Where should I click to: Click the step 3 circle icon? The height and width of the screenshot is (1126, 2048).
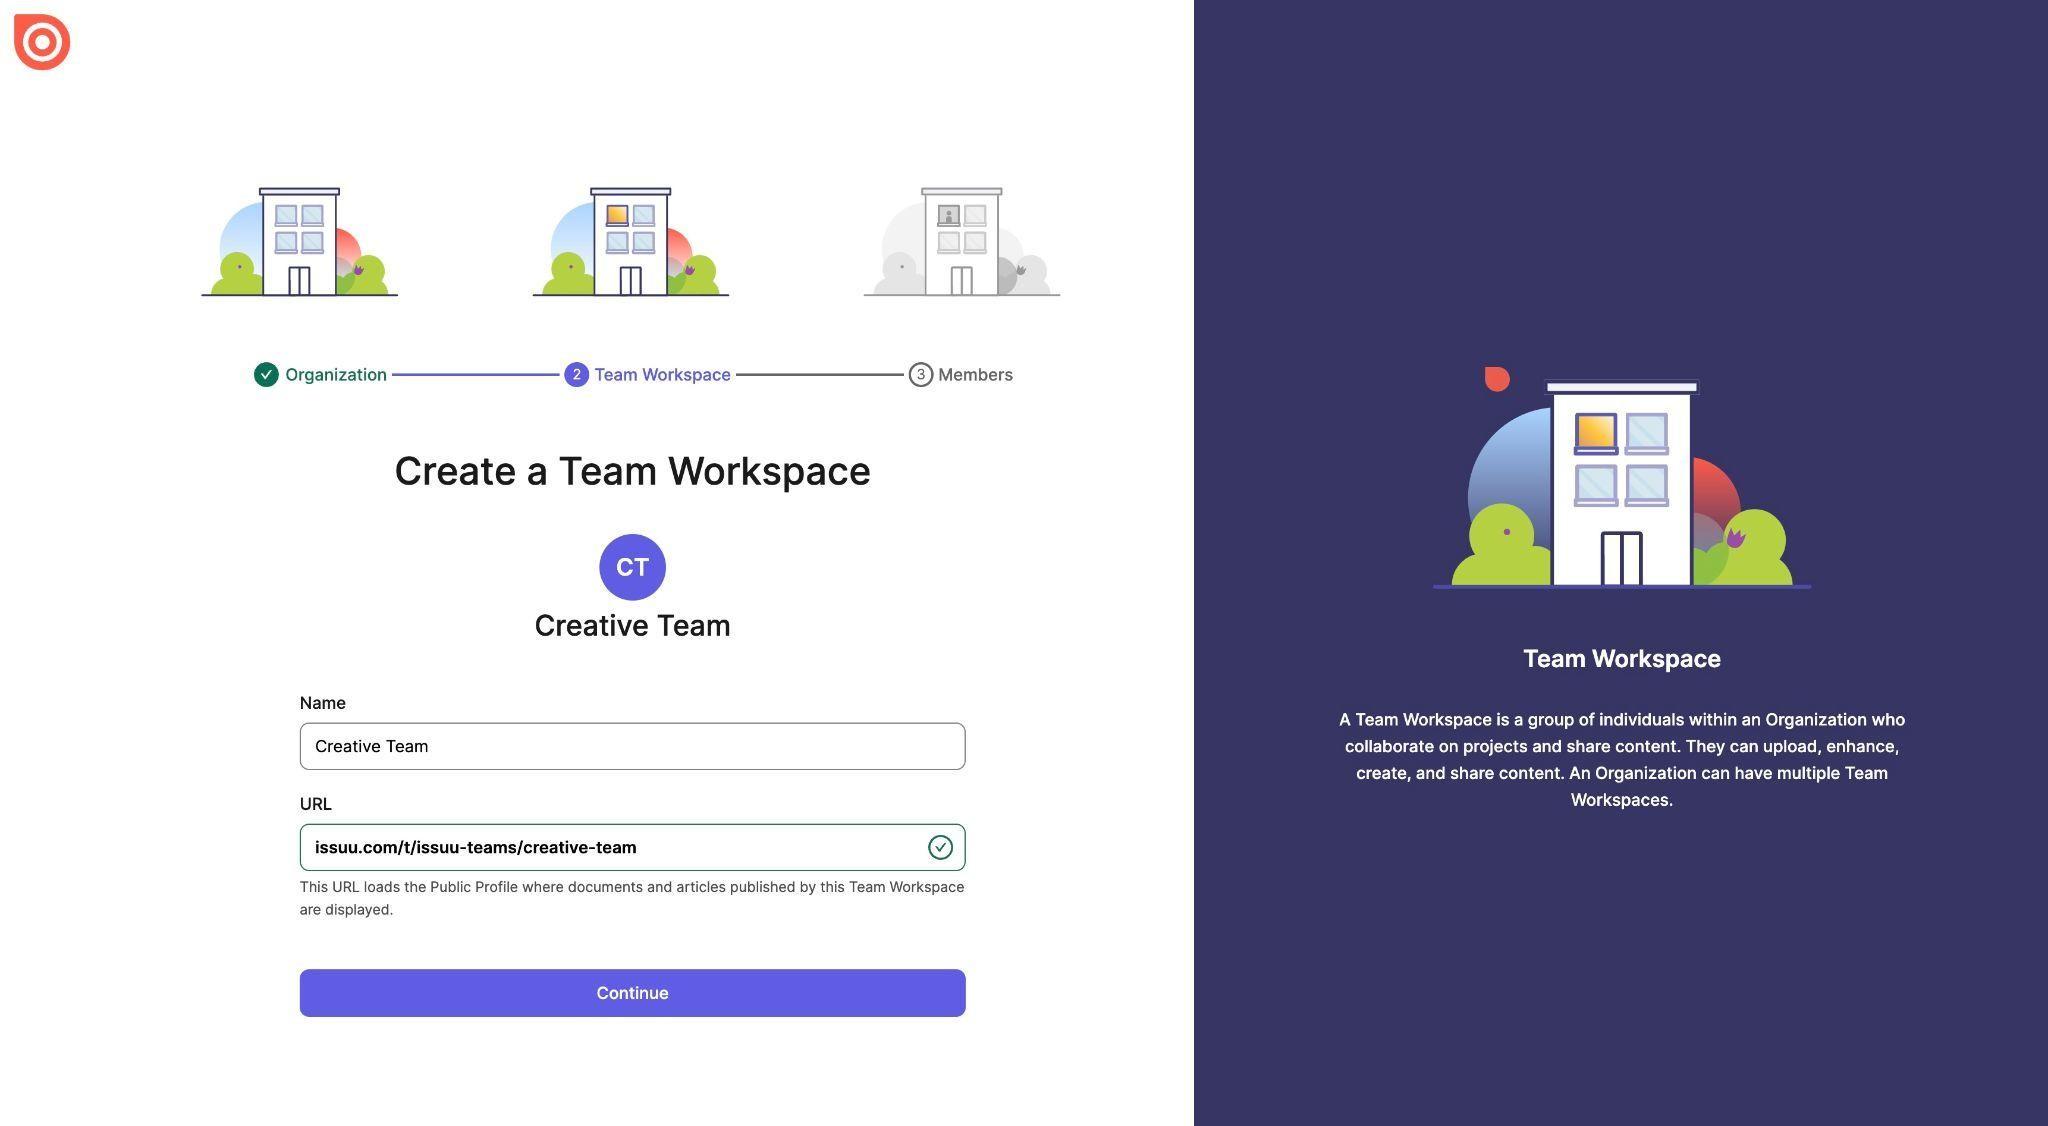click(x=920, y=375)
